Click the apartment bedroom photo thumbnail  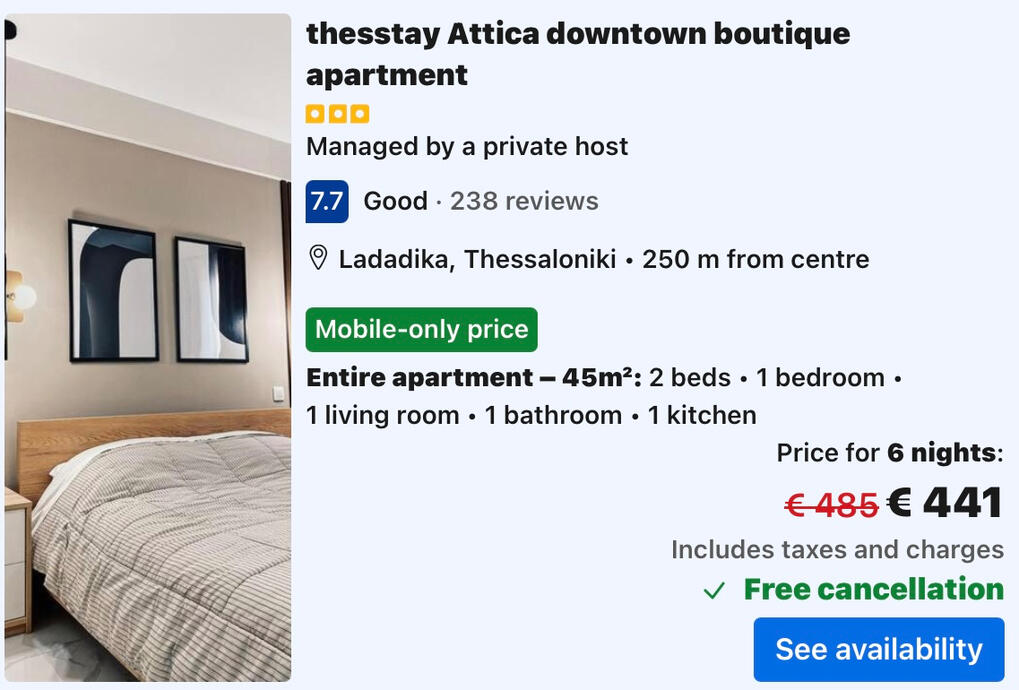pos(148,347)
